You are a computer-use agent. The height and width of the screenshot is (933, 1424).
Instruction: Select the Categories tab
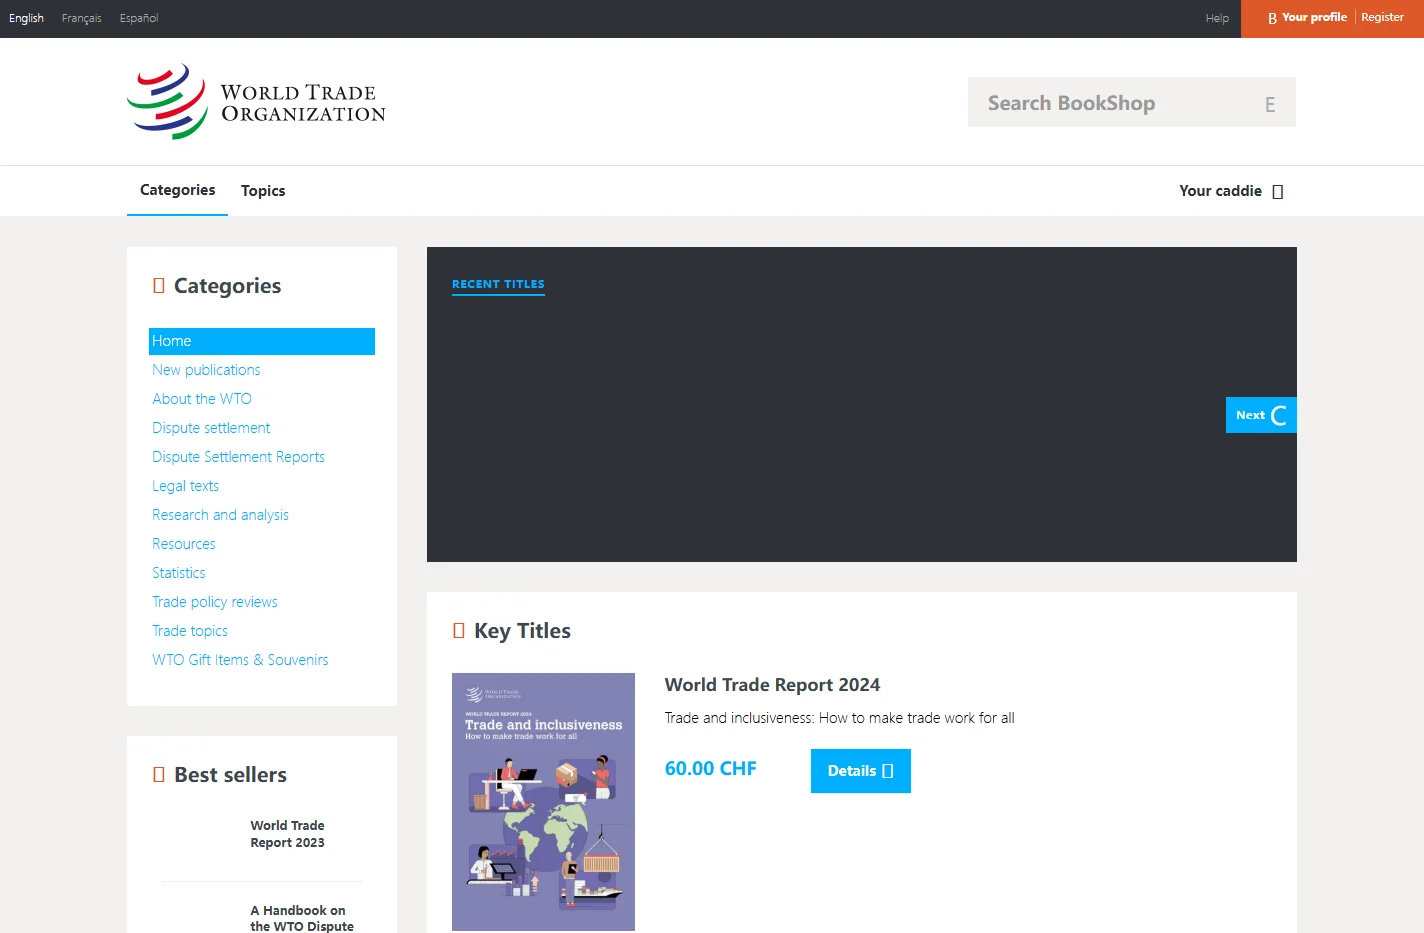coord(178,190)
